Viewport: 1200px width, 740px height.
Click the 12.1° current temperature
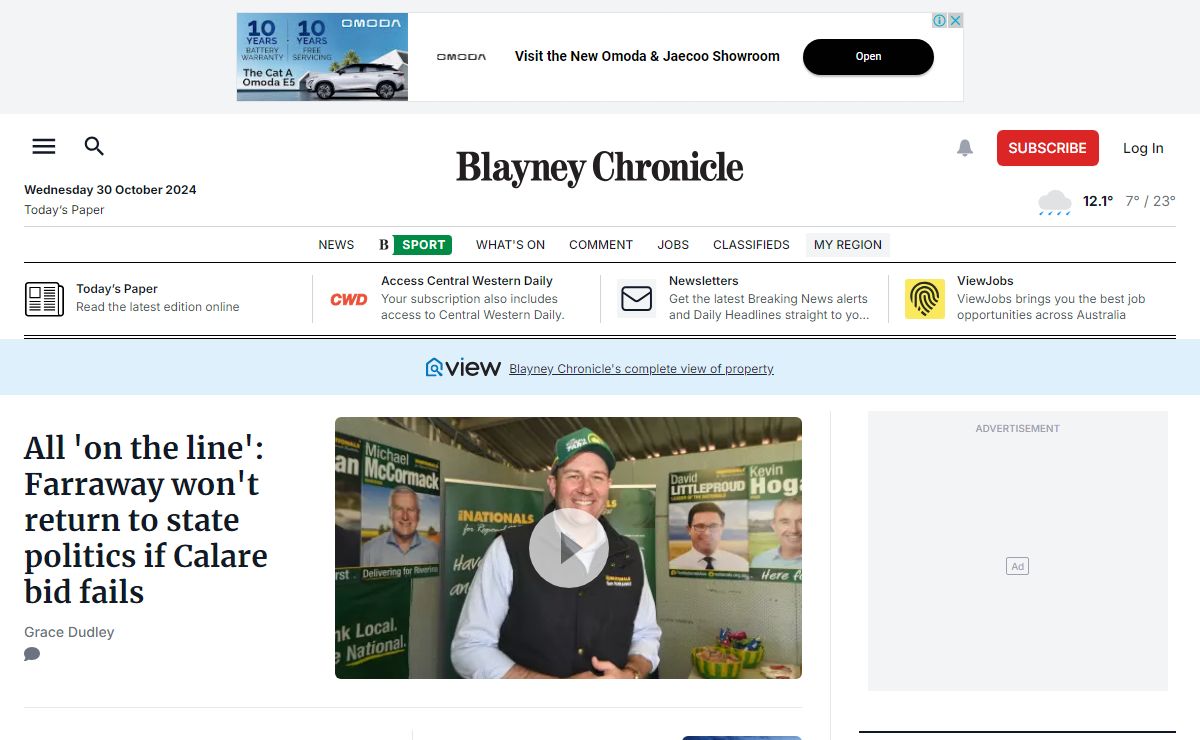pyautogui.click(x=1098, y=201)
